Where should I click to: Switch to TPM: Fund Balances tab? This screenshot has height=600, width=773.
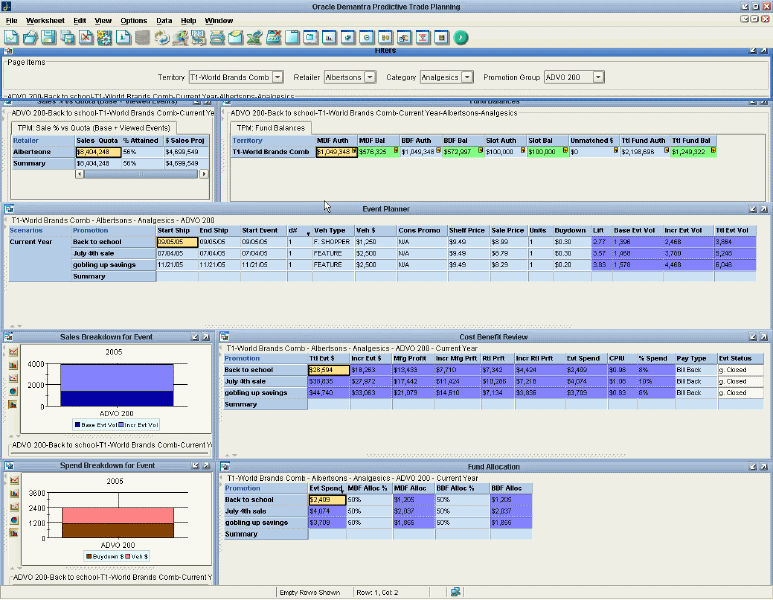[x=269, y=128]
